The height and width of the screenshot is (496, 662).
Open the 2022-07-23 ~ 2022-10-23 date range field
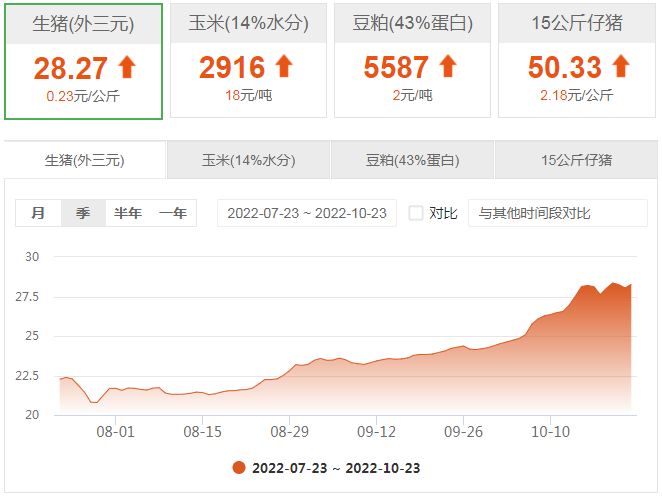[x=307, y=213]
